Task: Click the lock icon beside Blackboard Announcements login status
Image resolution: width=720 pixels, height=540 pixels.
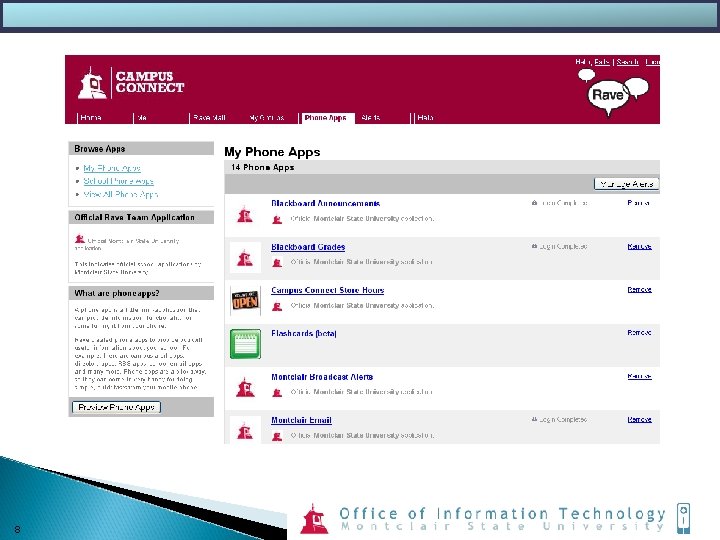Action: pyautogui.click(x=534, y=202)
